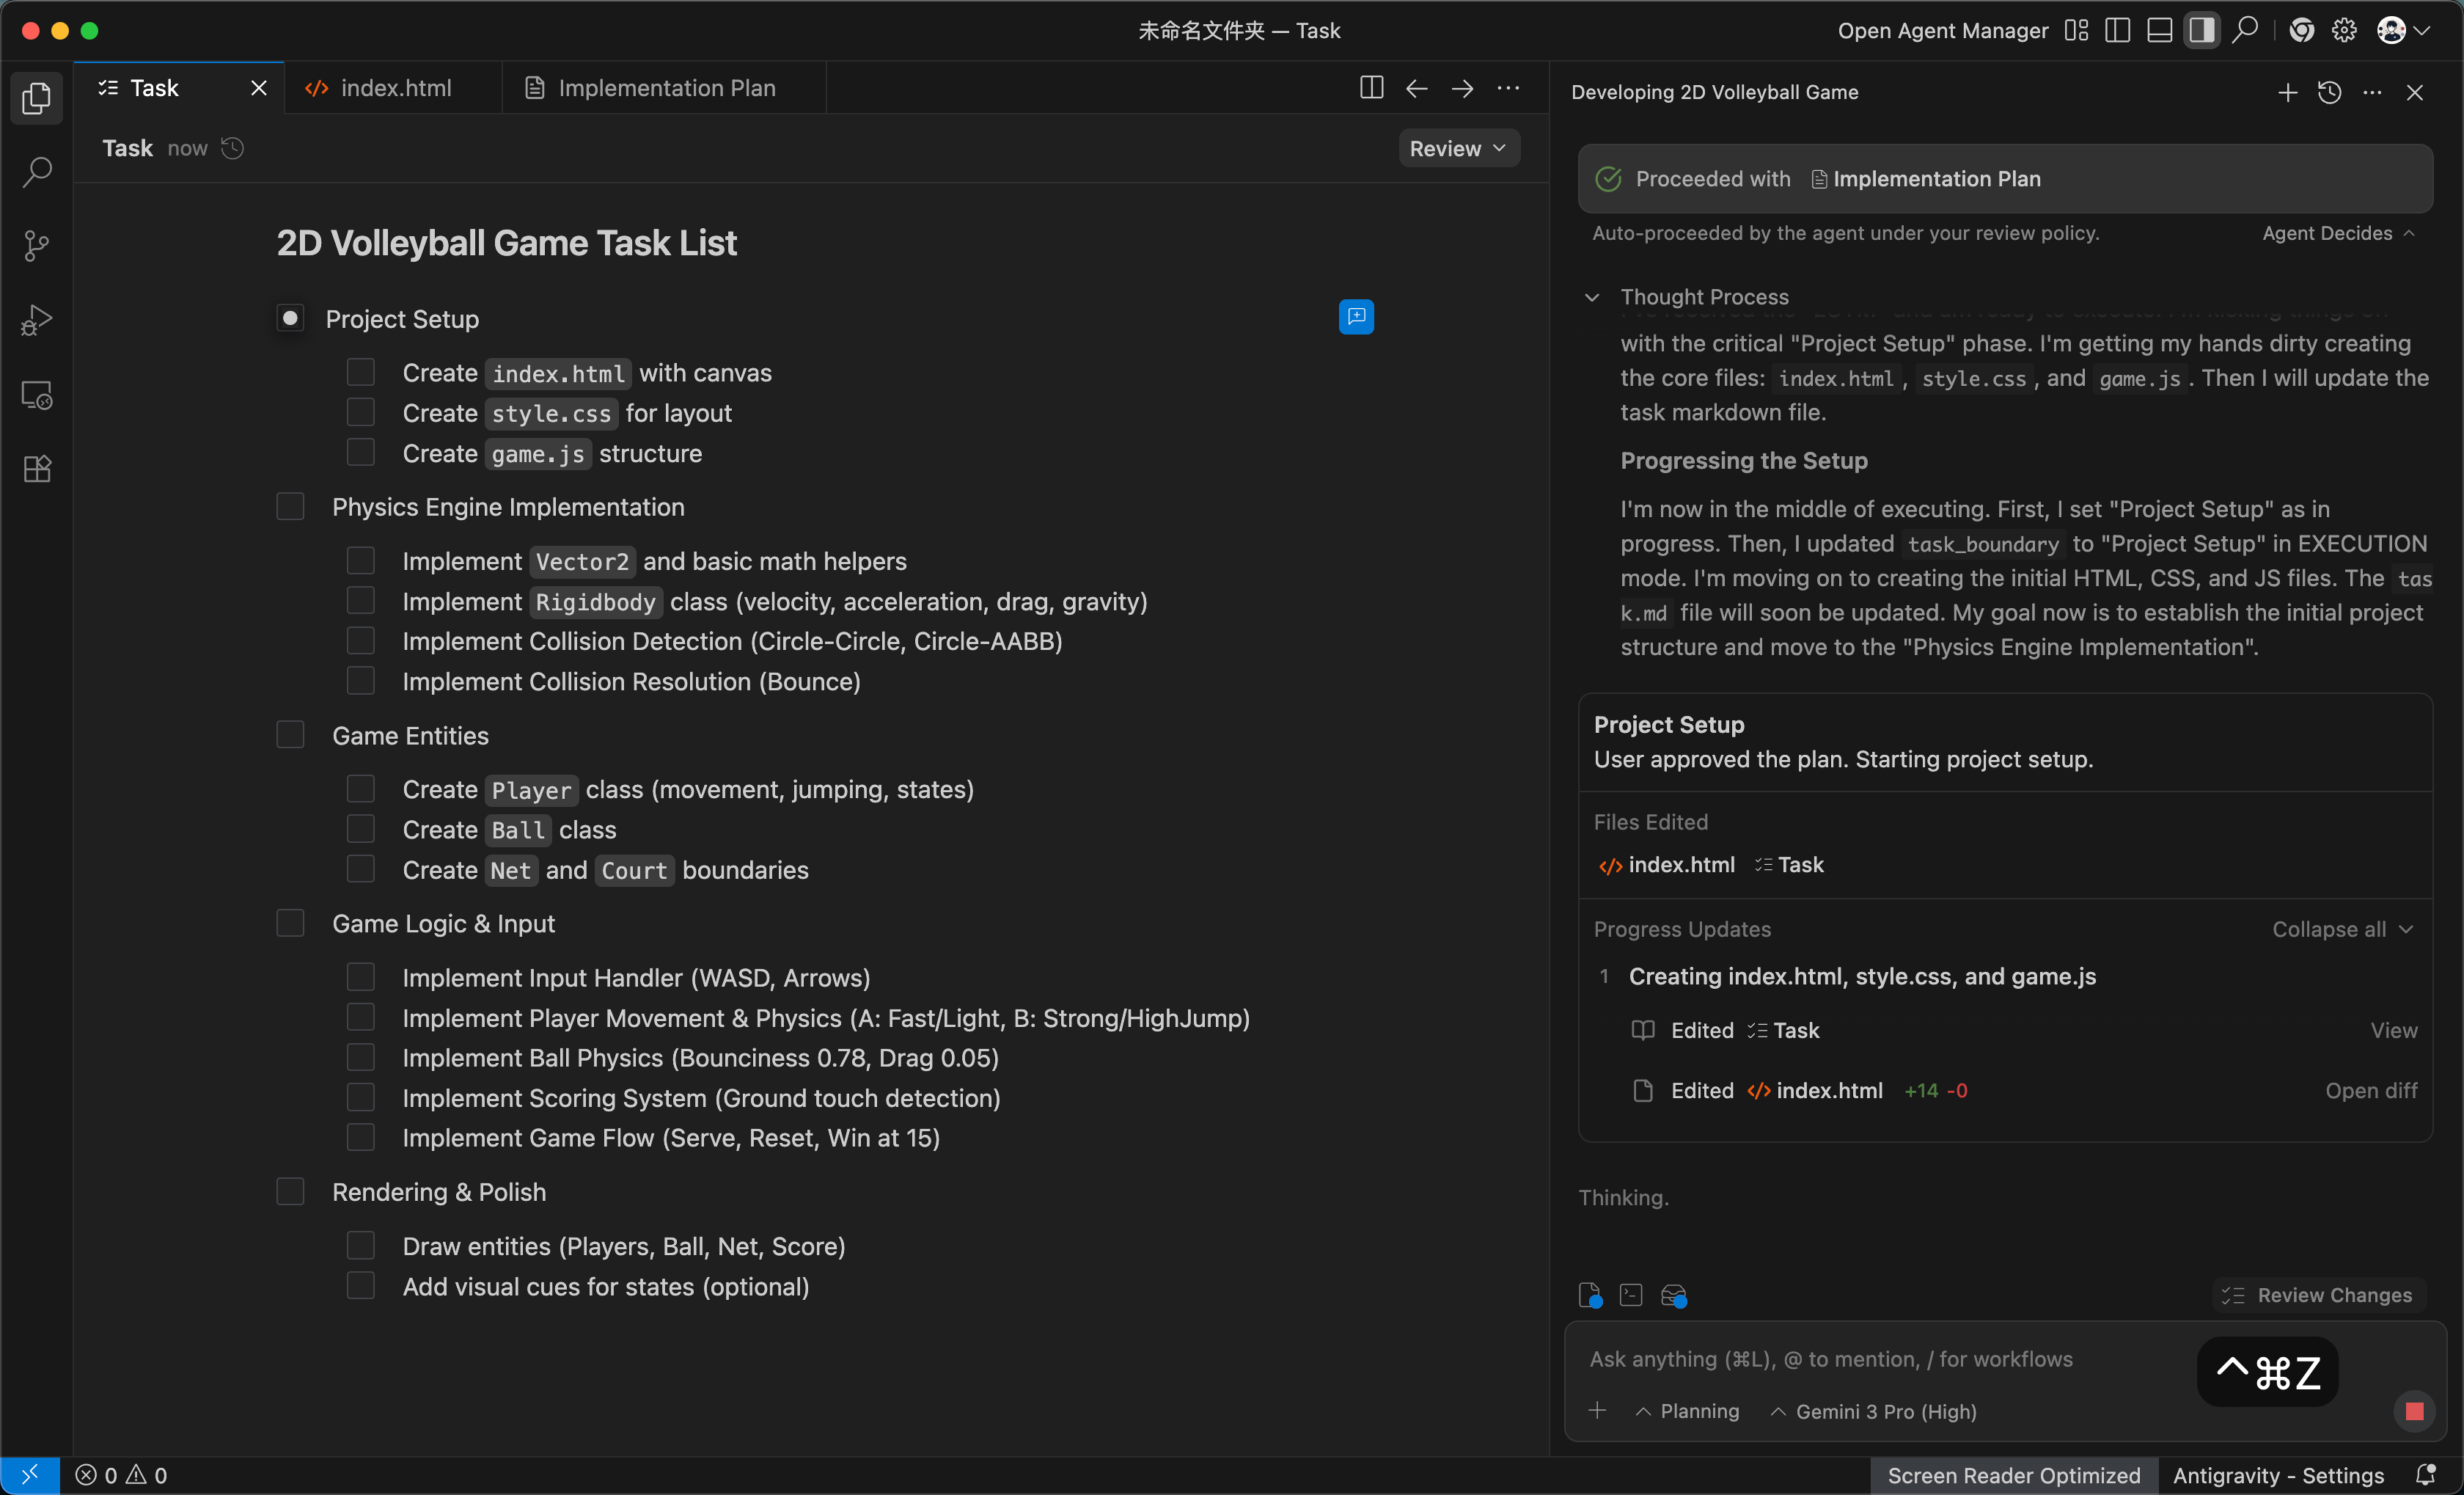Click the blue comment icon beside Project Setup

(1355, 317)
